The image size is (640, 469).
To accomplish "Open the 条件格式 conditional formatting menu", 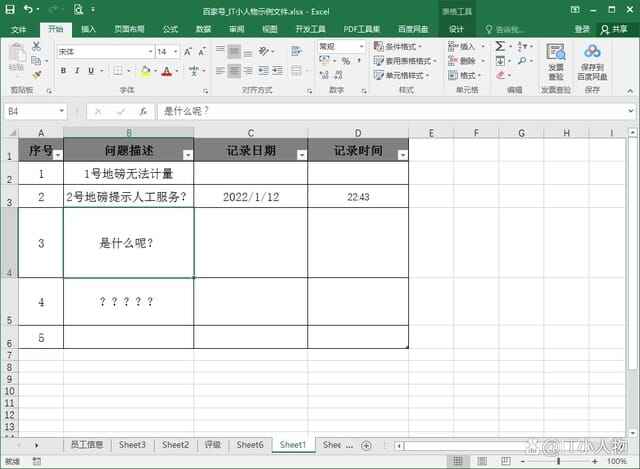I will tap(402, 46).
